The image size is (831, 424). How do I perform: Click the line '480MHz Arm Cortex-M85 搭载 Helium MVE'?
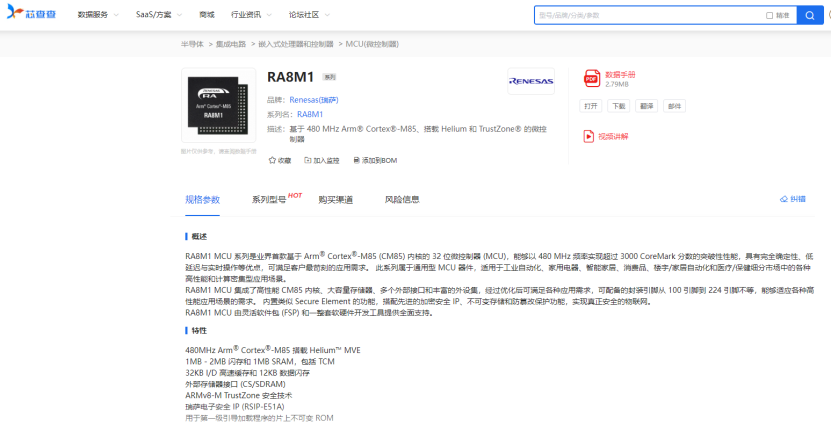[x=273, y=350]
